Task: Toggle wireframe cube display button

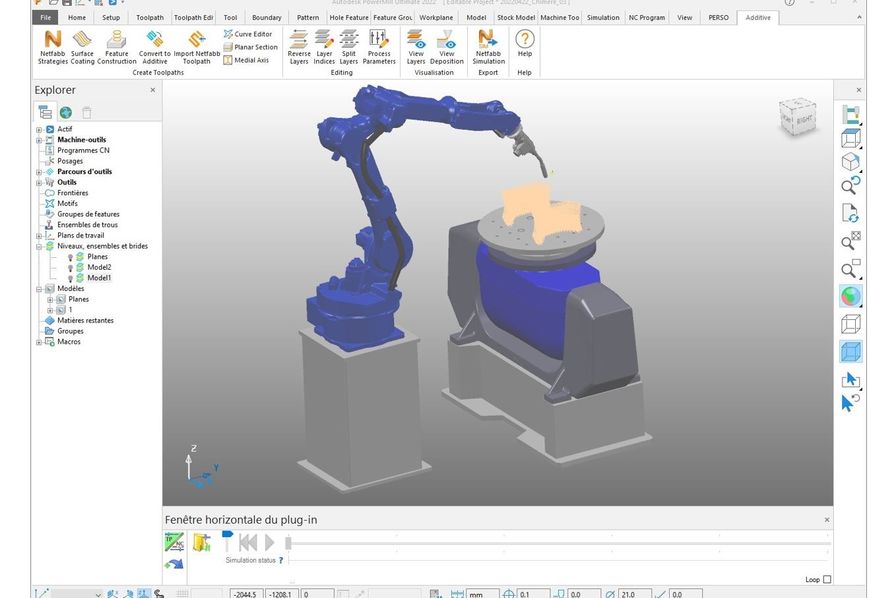Action: 850,324
